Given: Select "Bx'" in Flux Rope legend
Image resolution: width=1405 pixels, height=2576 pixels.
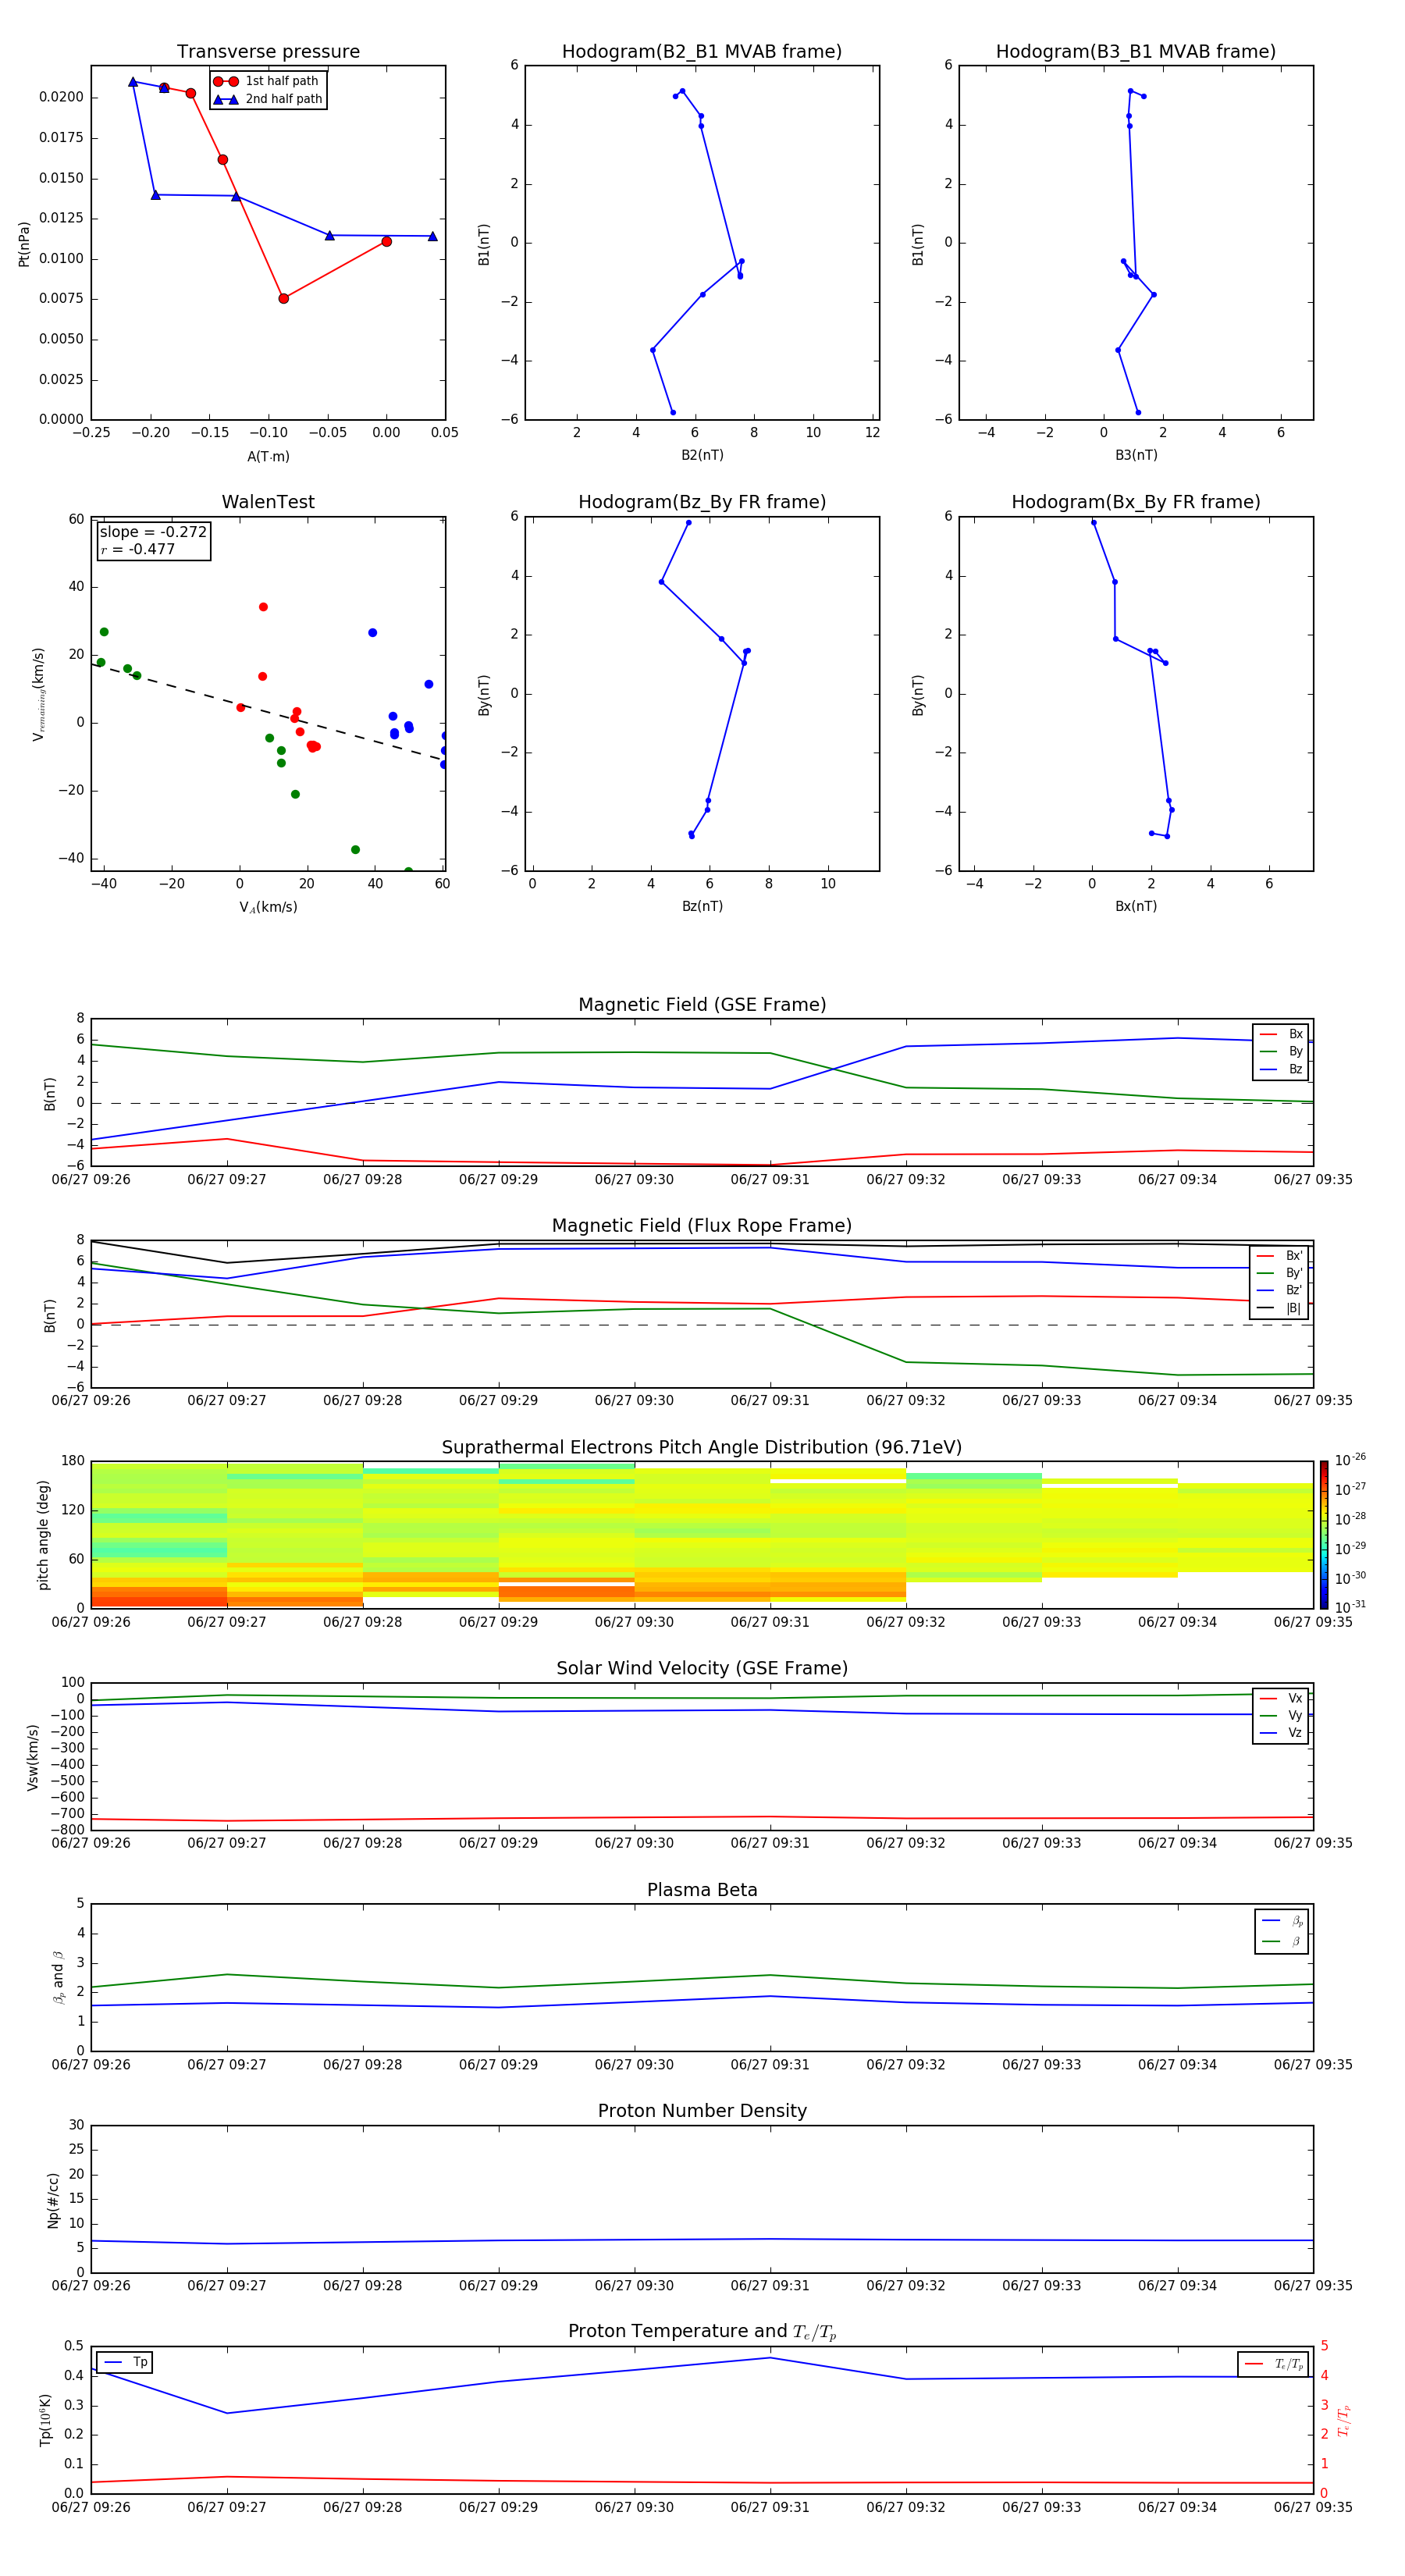Looking at the screenshot, I should click(x=1279, y=1256).
